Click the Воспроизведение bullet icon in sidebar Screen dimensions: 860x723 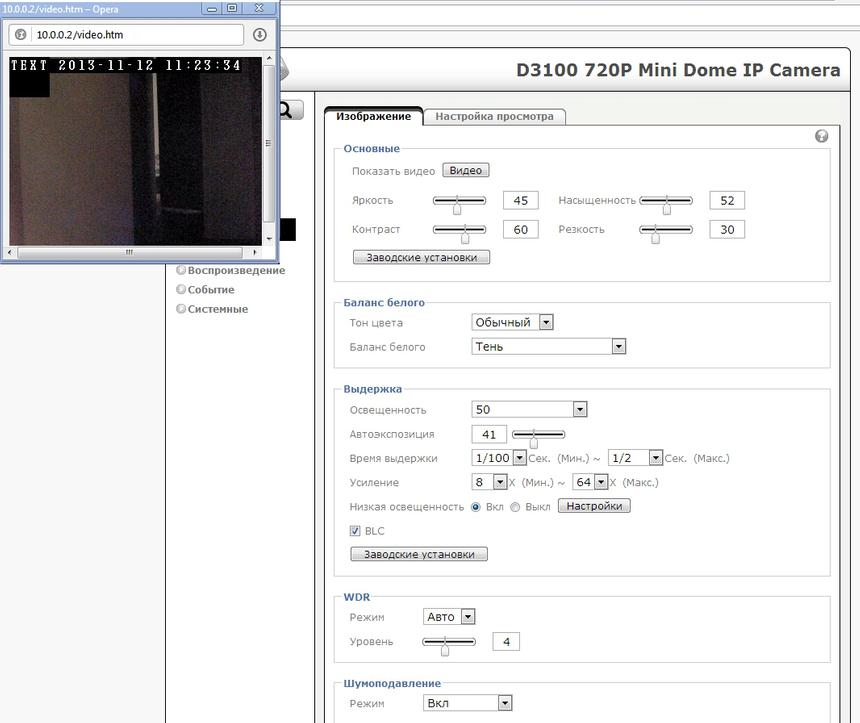(x=181, y=270)
